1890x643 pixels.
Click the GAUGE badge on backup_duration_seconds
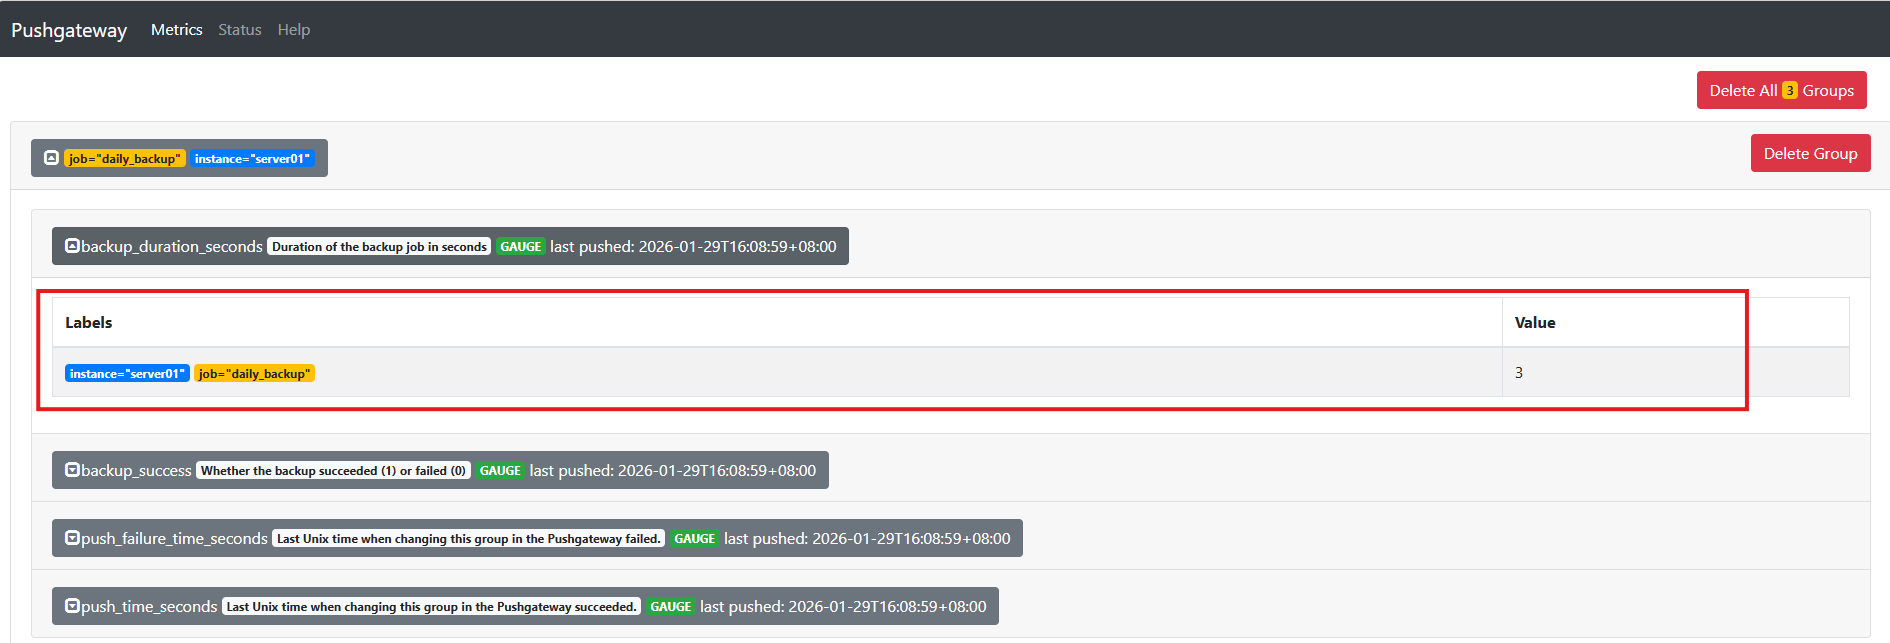520,247
